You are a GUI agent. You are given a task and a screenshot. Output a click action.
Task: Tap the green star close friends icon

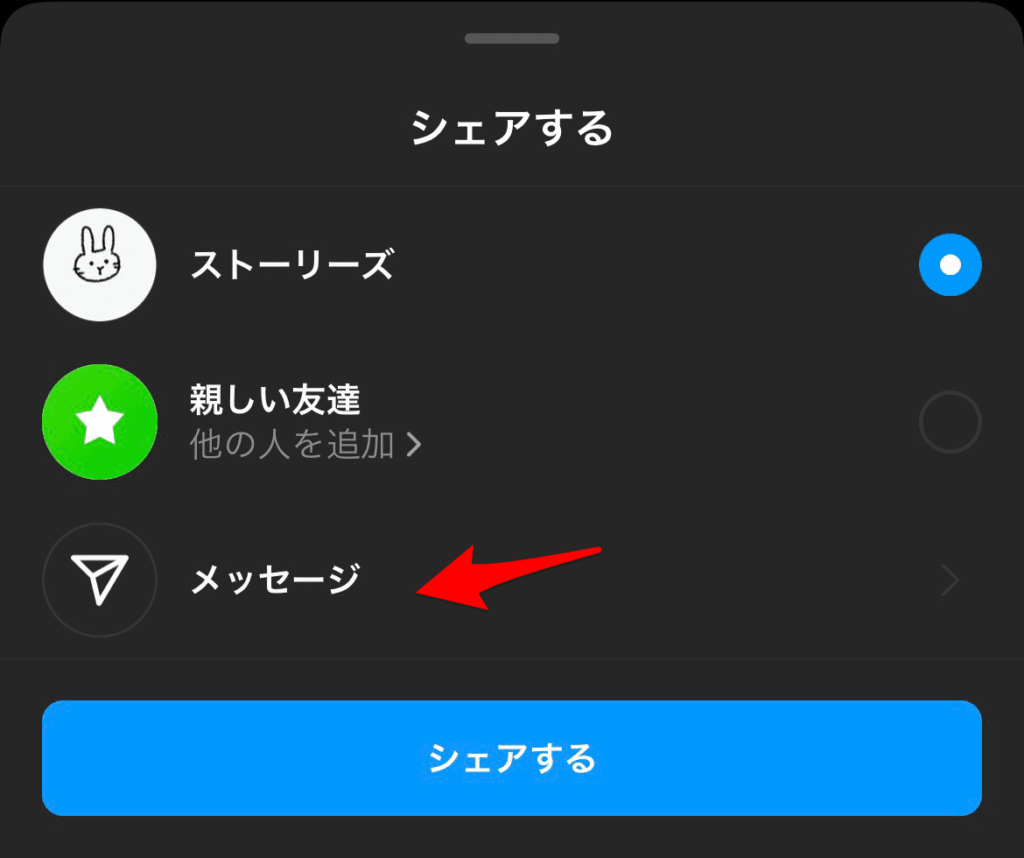[100, 422]
